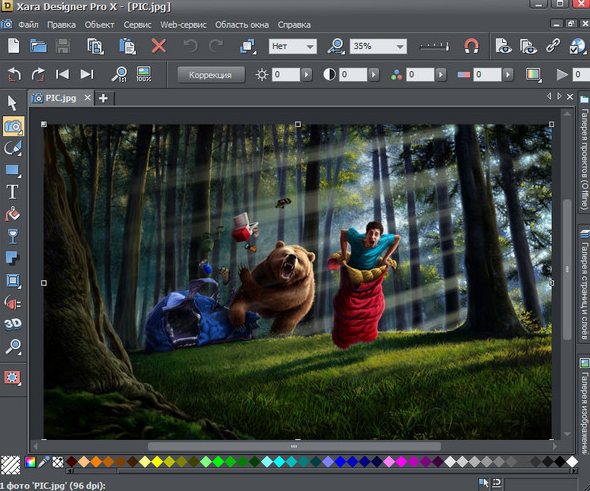Rotate the photo clockwise

[x=38, y=74]
